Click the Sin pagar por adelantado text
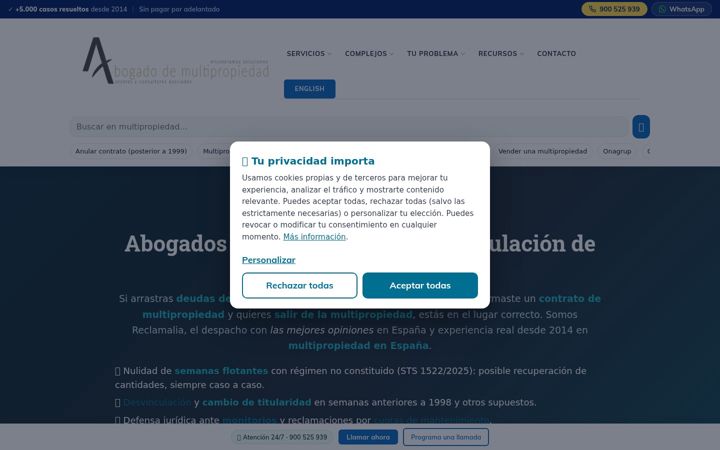This screenshot has width=720, height=450. 179,9
